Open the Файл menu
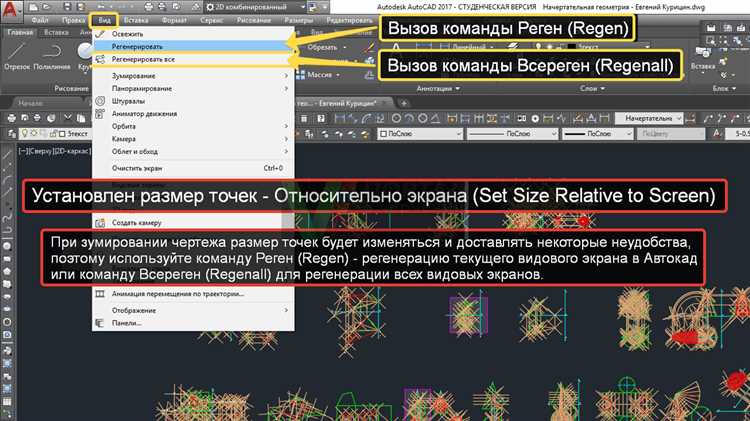 pos(40,21)
